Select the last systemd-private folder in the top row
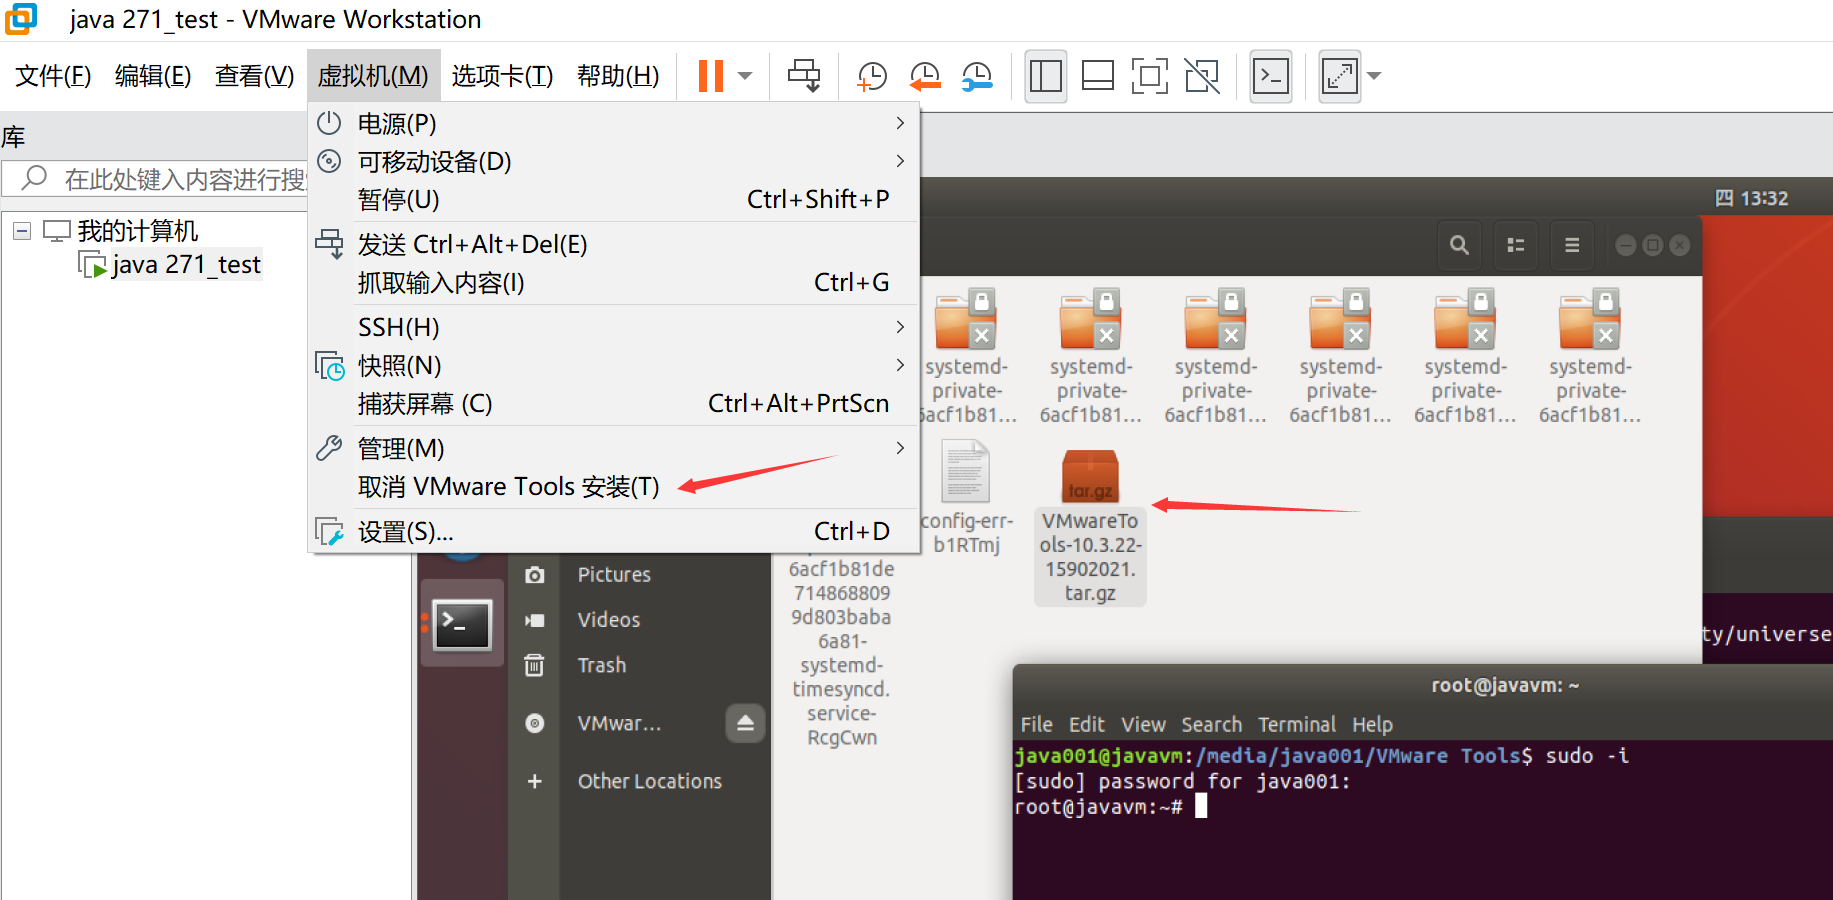 1590,357
